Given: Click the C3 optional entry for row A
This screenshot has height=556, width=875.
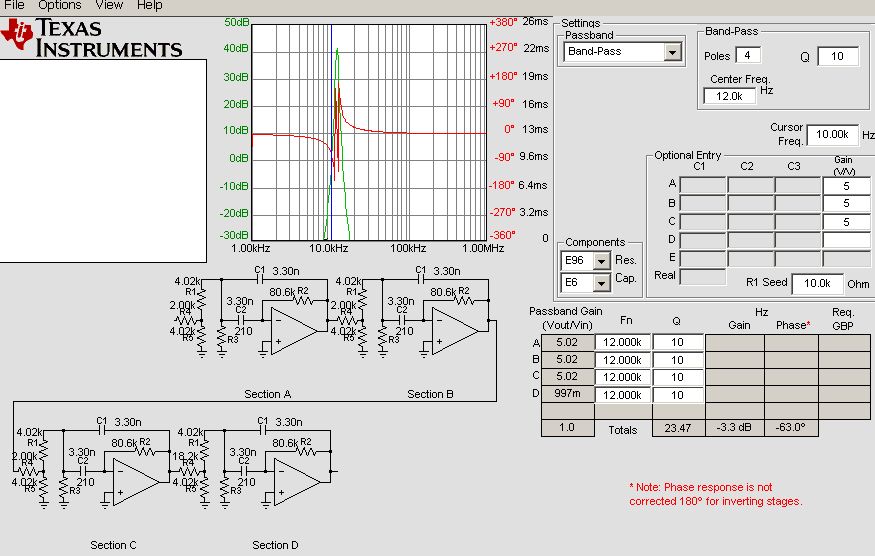Looking at the screenshot, I should point(798,185).
